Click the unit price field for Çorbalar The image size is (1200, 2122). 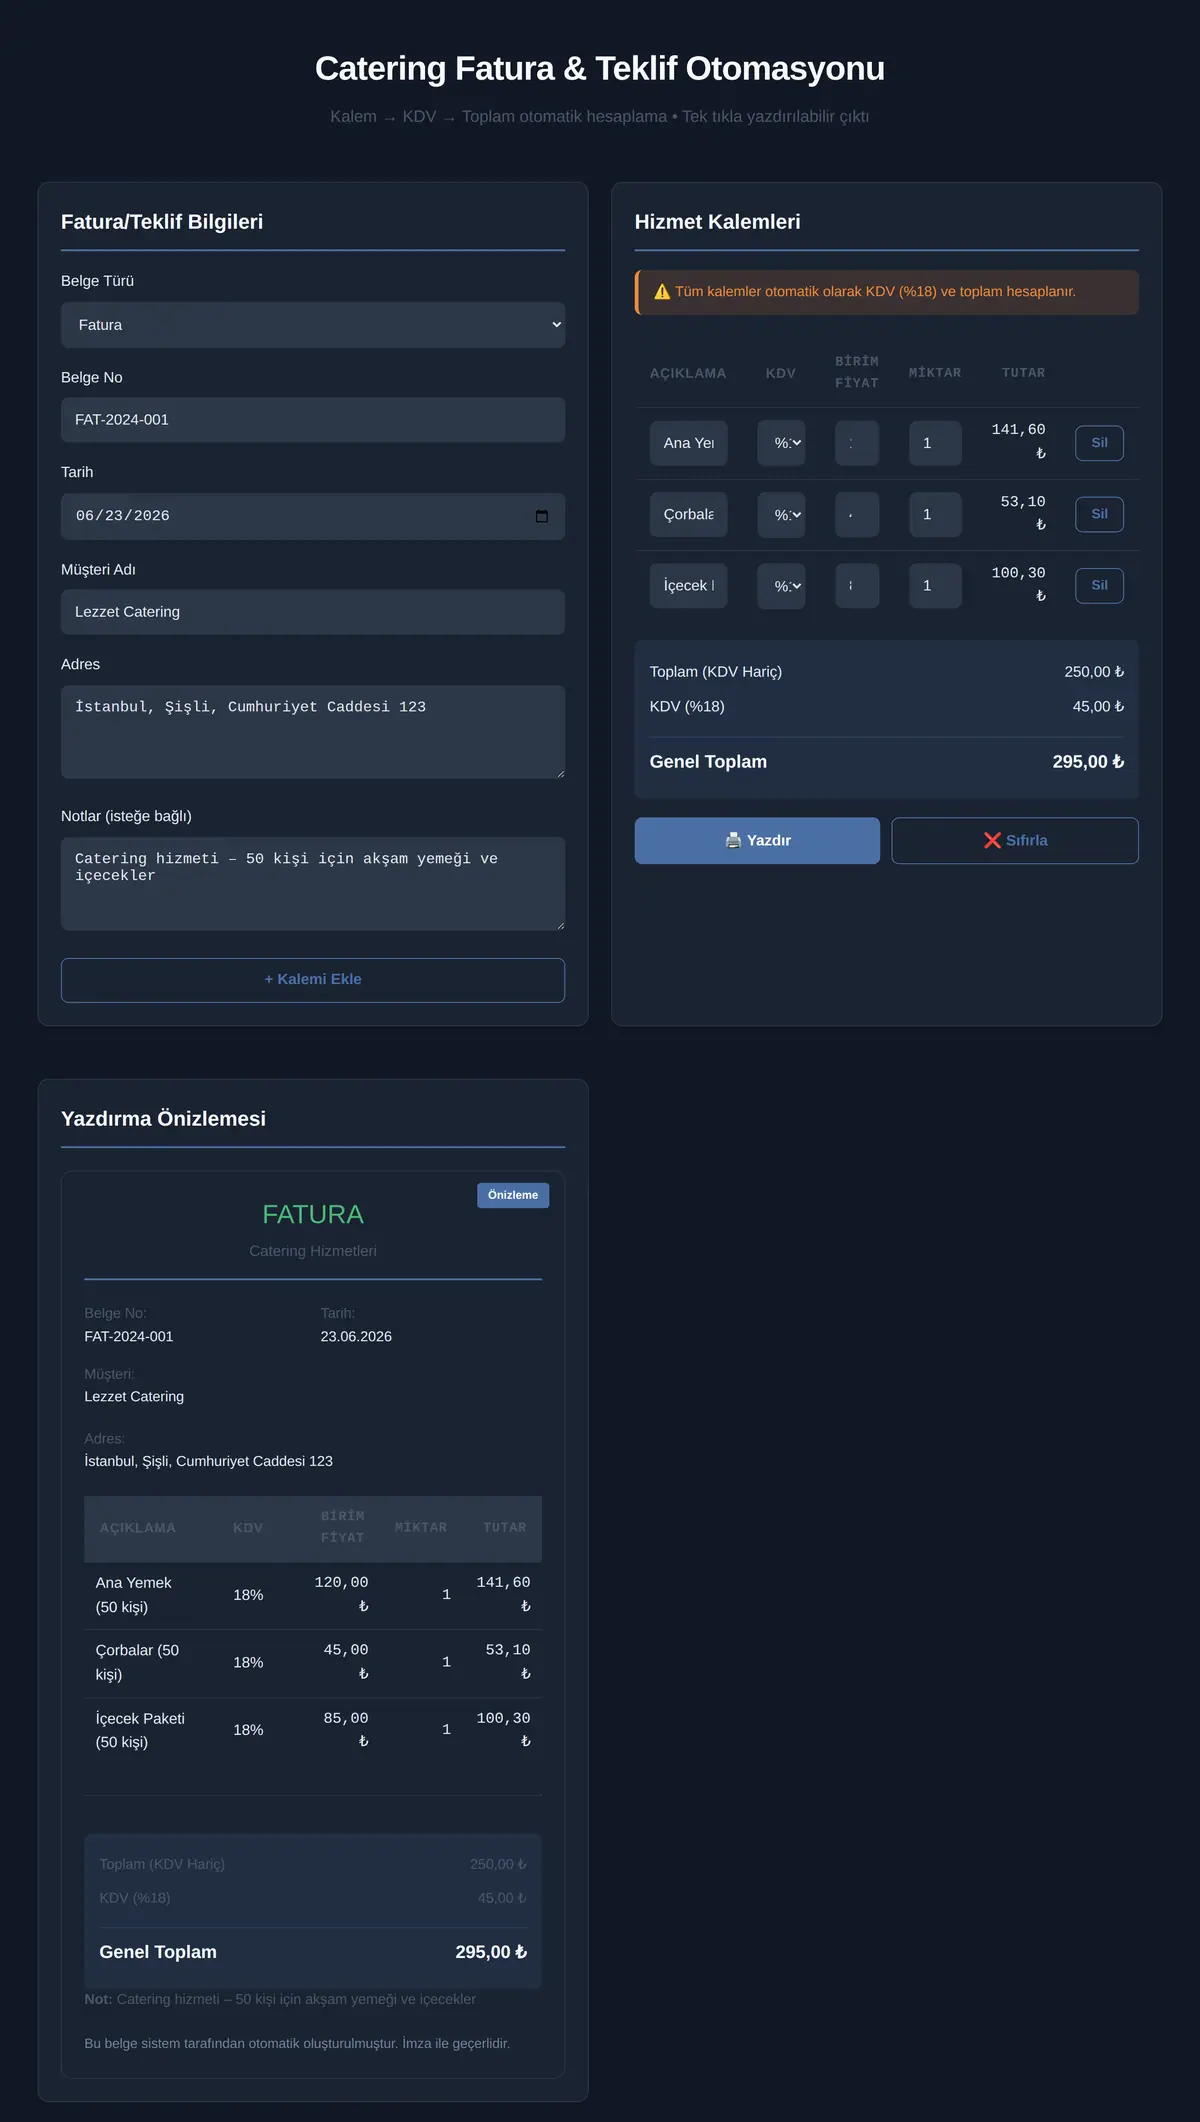(857, 514)
